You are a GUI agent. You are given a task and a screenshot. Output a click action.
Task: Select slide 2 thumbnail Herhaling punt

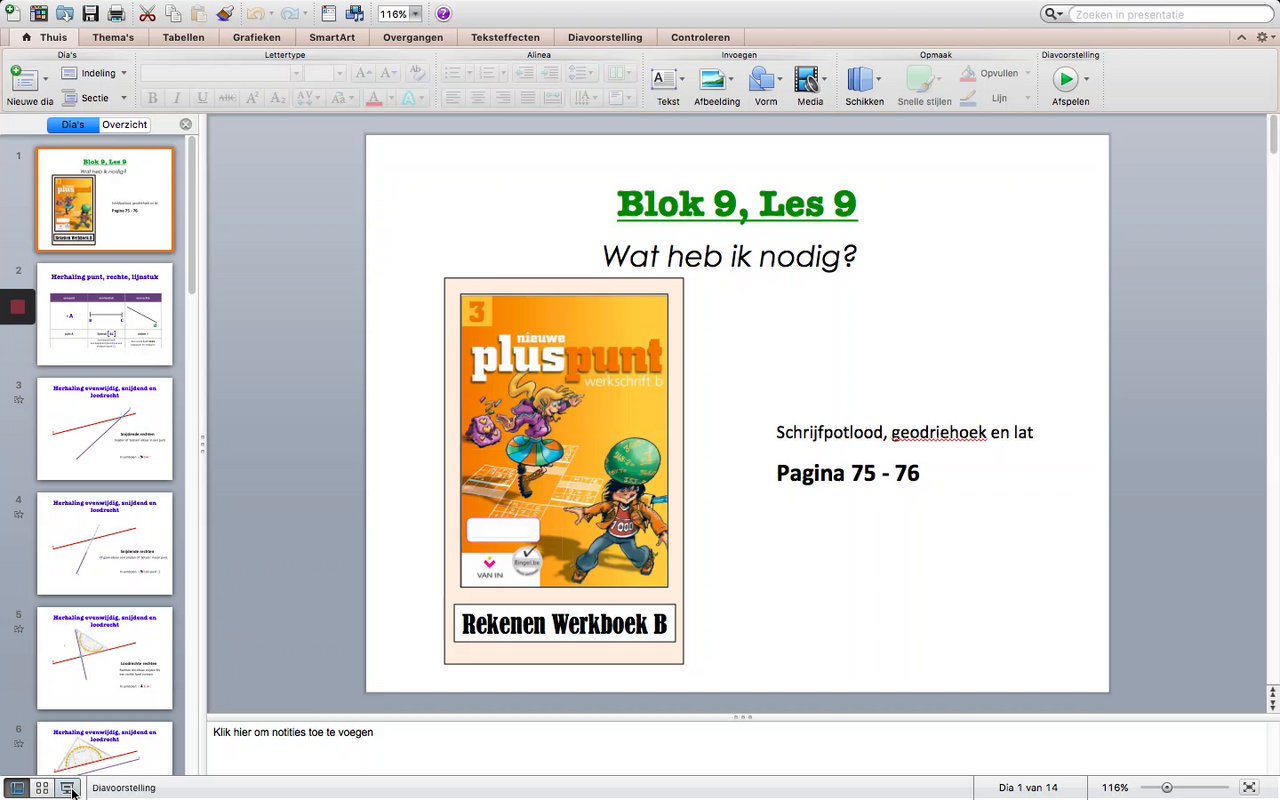coord(105,314)
